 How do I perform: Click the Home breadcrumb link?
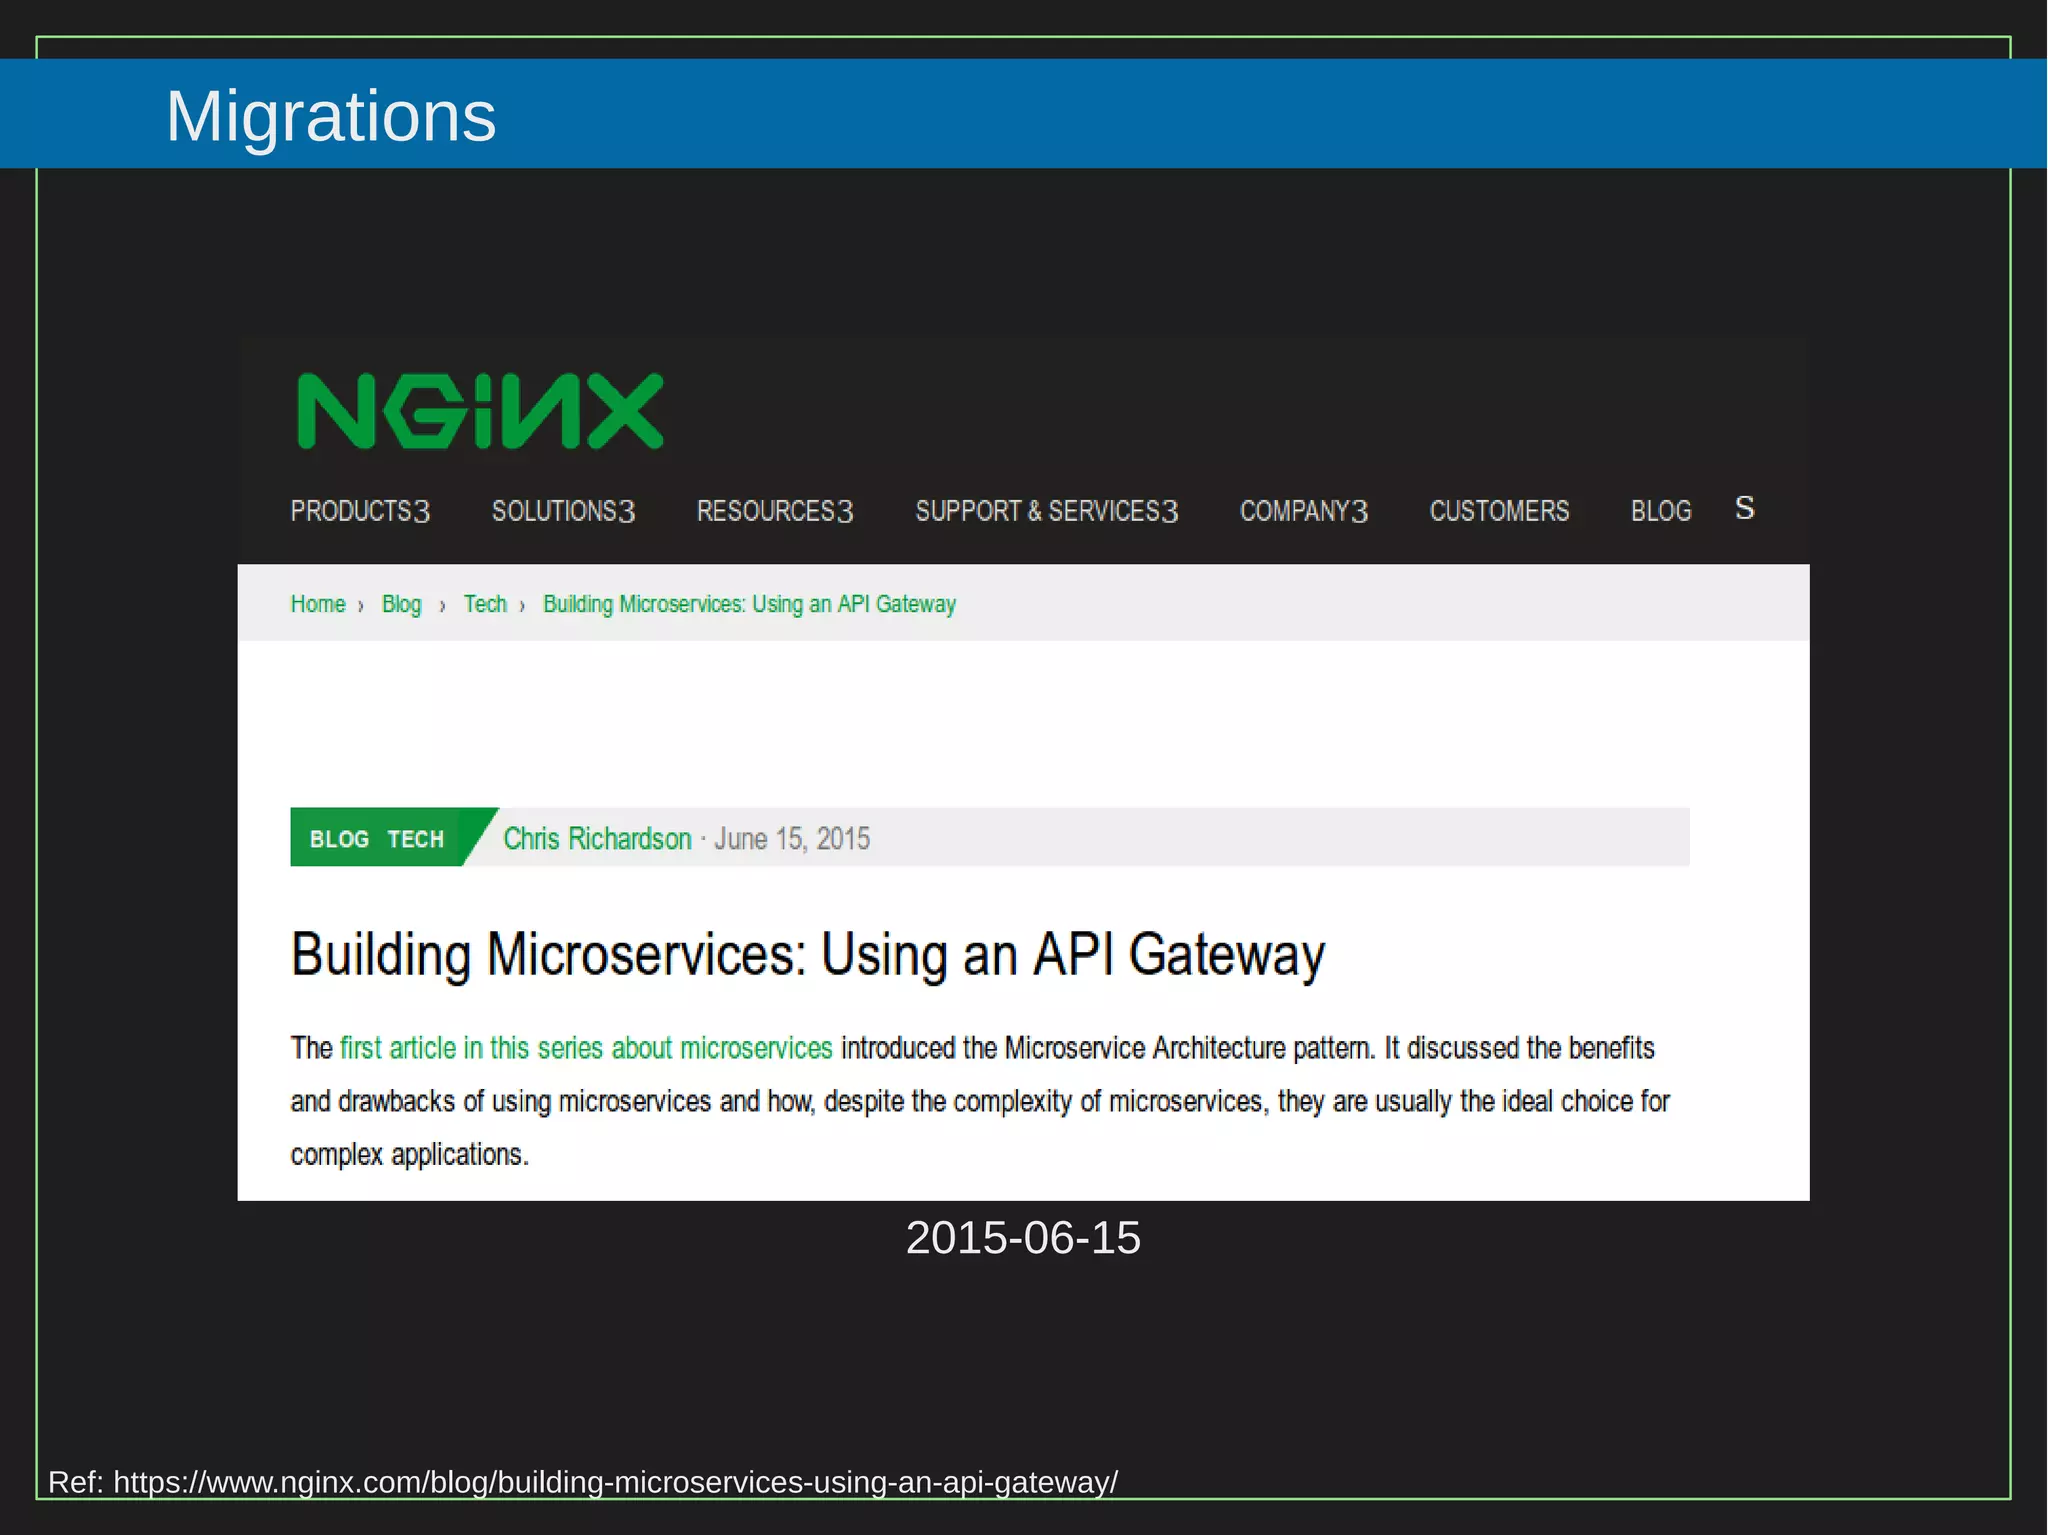tap(318, 604)
